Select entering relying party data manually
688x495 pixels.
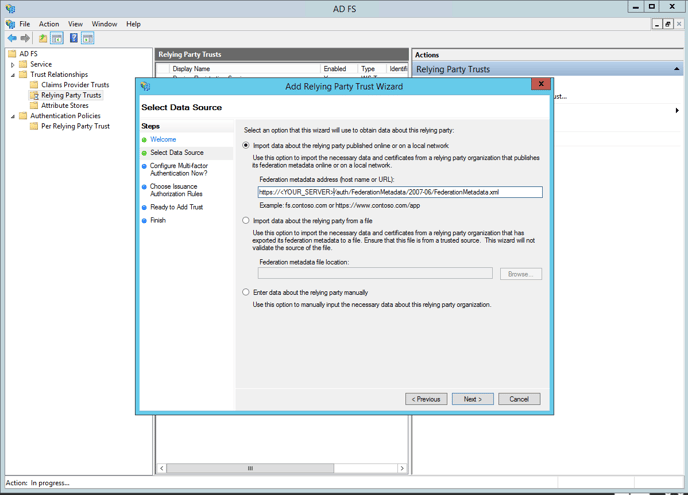point(246,292)
